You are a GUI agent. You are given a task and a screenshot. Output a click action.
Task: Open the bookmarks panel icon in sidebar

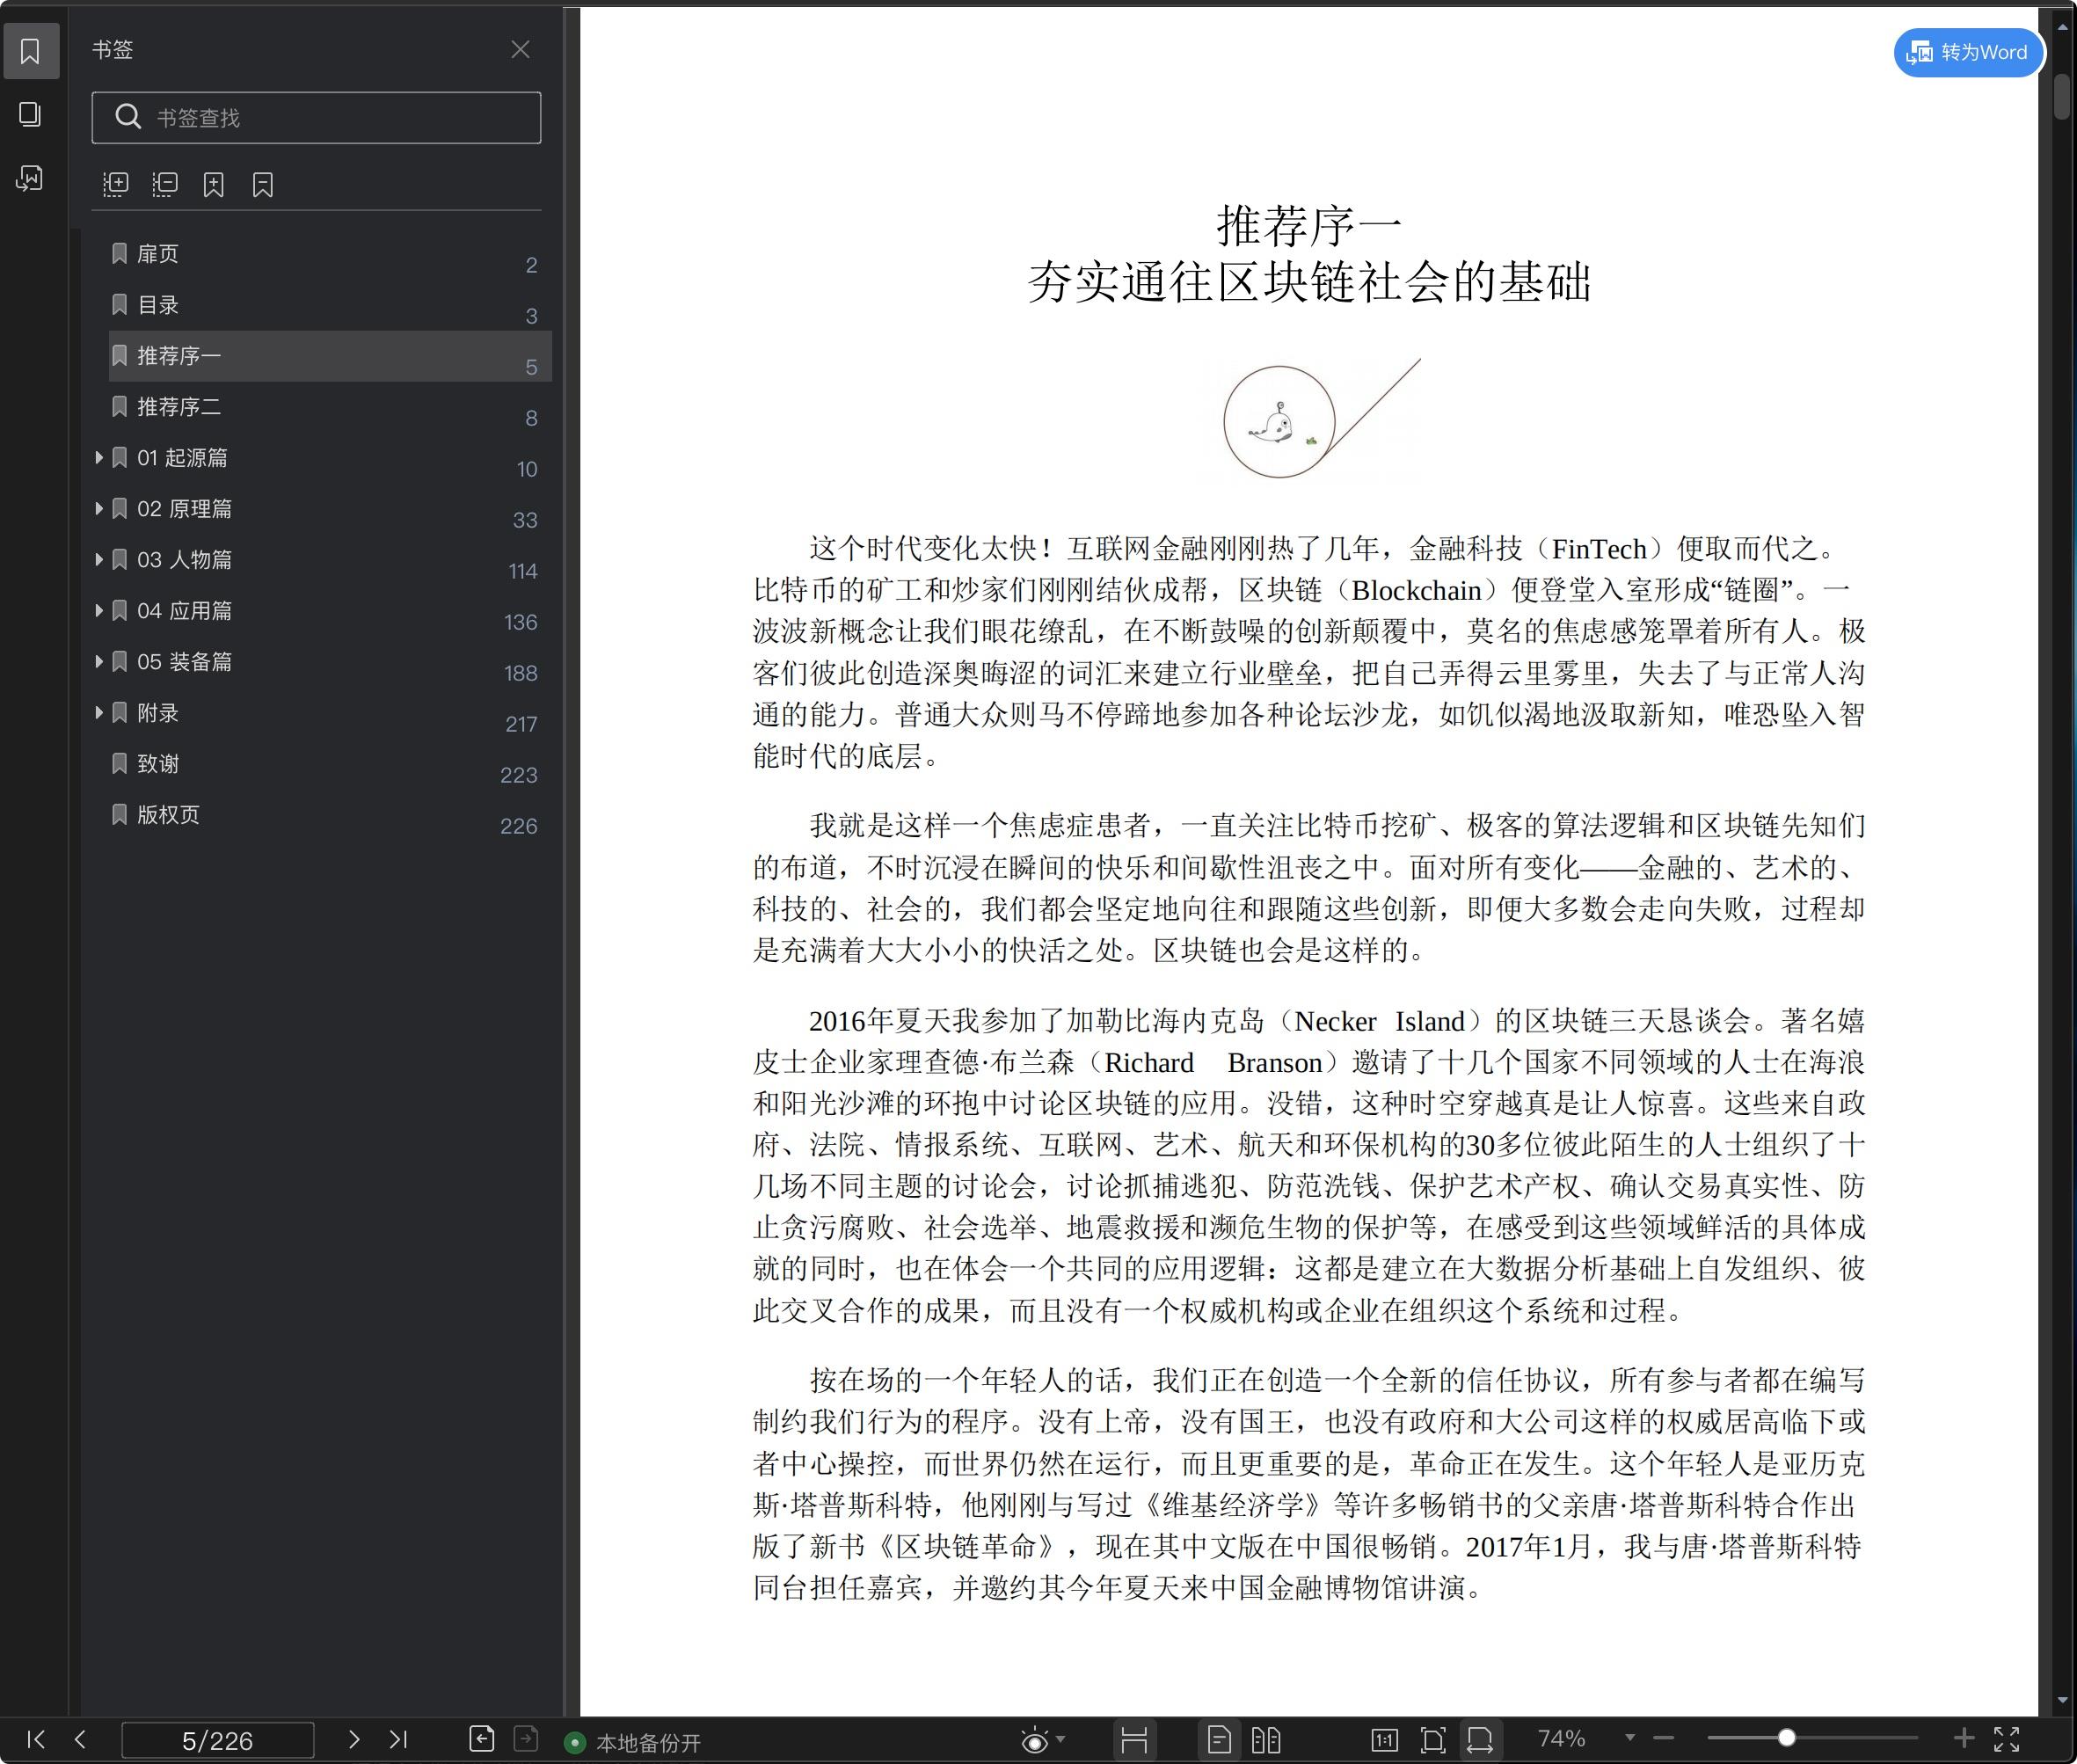coord(31,51)
